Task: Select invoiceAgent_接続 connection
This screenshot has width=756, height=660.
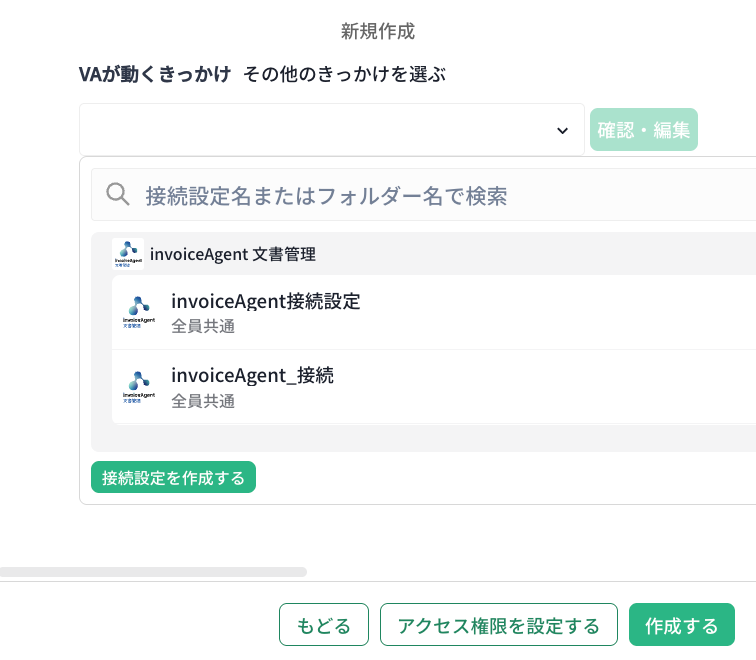Action: pyautogui.click(x=434, y=387)
